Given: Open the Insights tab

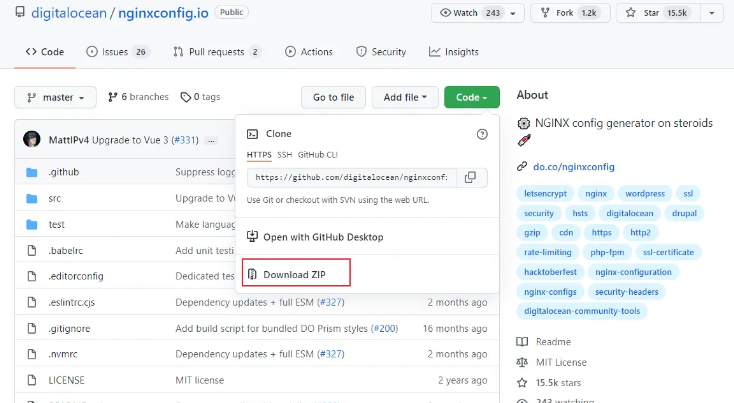Looking at the screenshot, I should (454, 52).
